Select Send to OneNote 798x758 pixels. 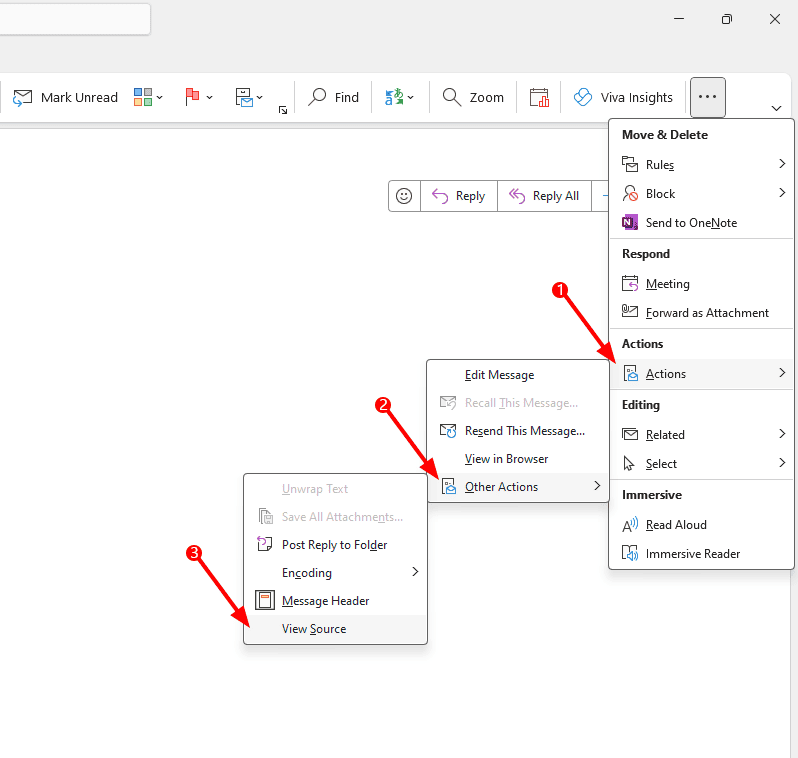pyautogui.click(x=691, y=223)
